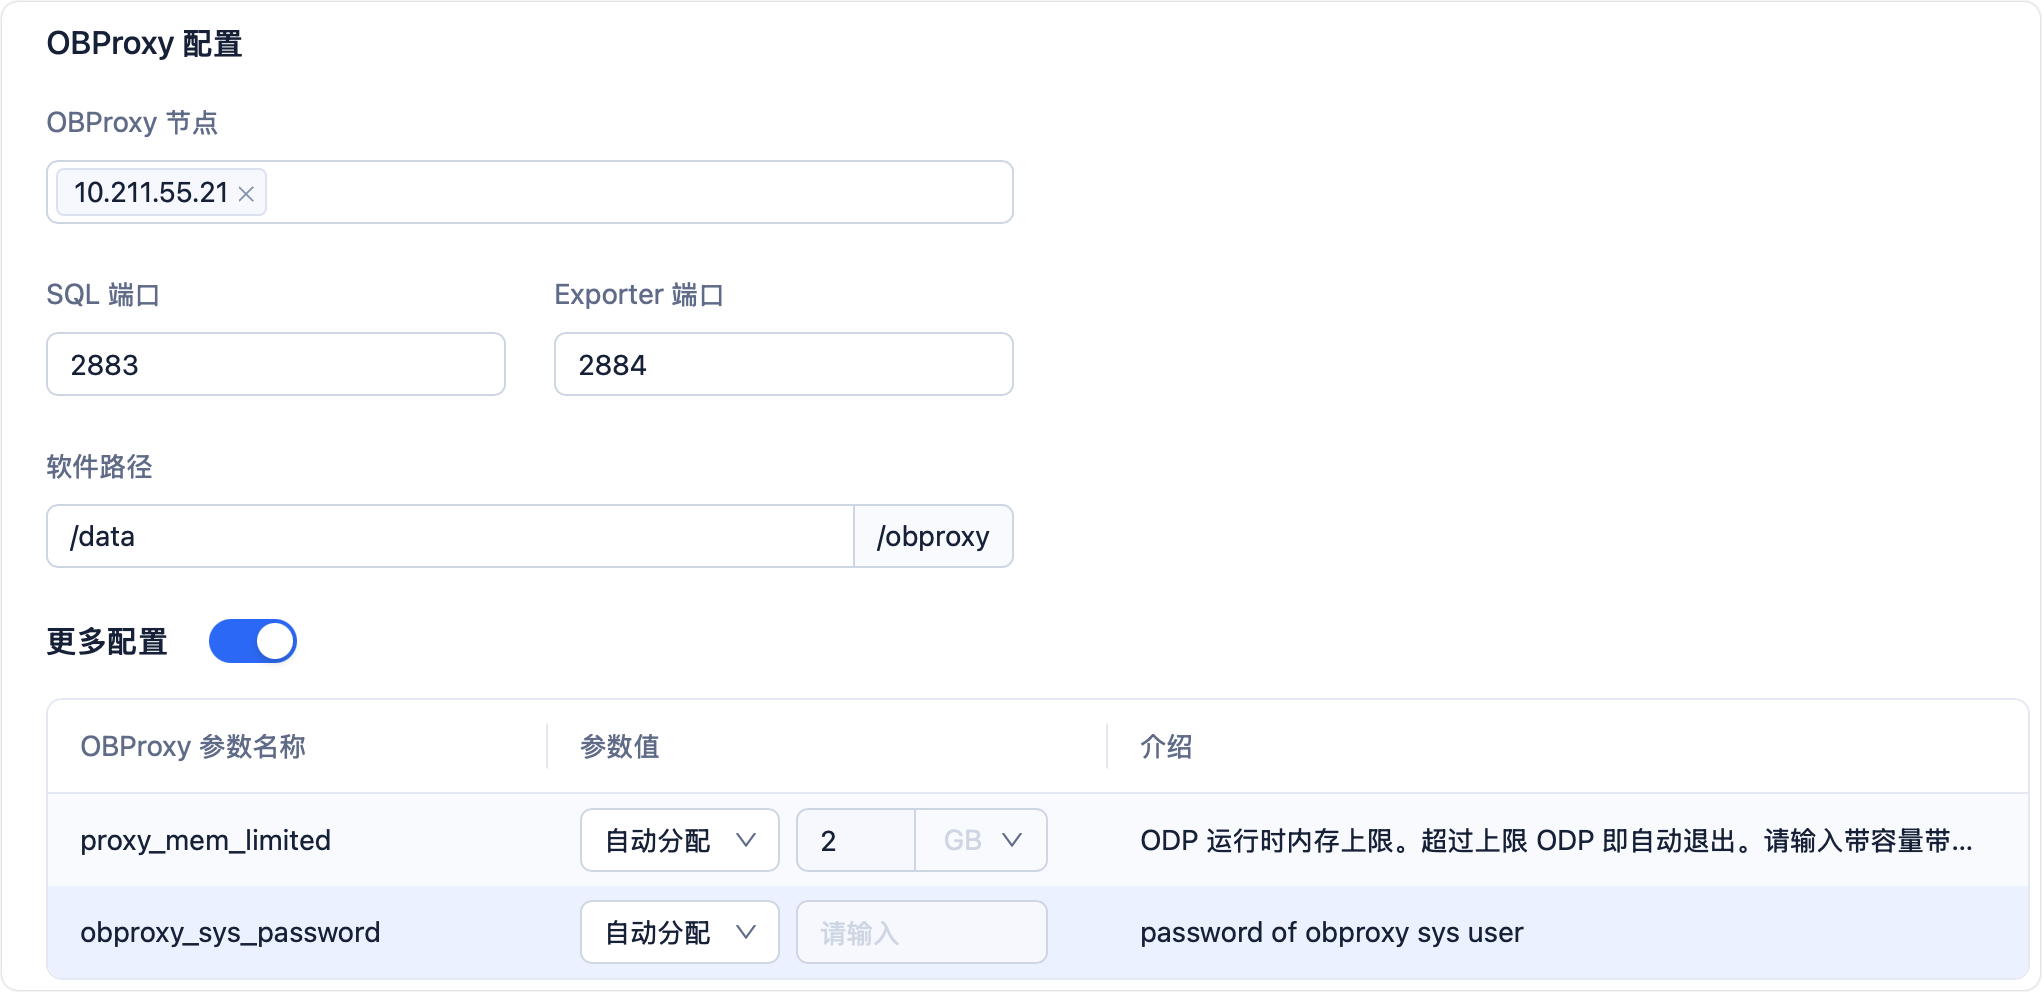The image size is (2042, 992).
Task: Edit the proxy_mem_limited value of 2
Action: (x=855, y=840)
